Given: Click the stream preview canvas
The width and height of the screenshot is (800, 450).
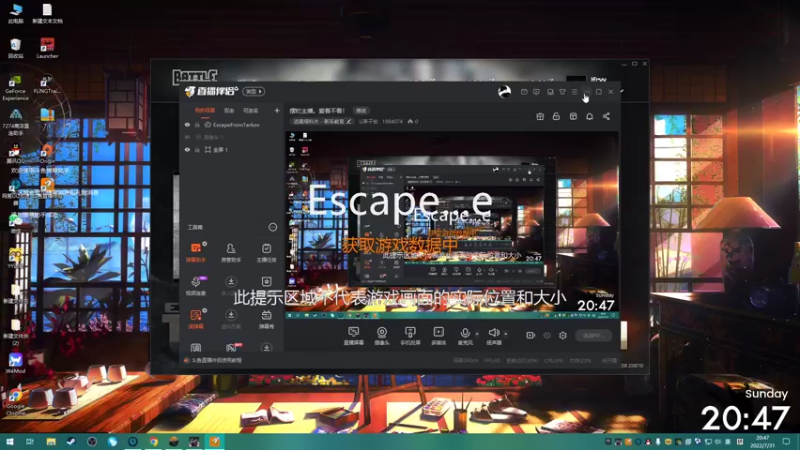Looking at the screenshot, I should 452,225.
